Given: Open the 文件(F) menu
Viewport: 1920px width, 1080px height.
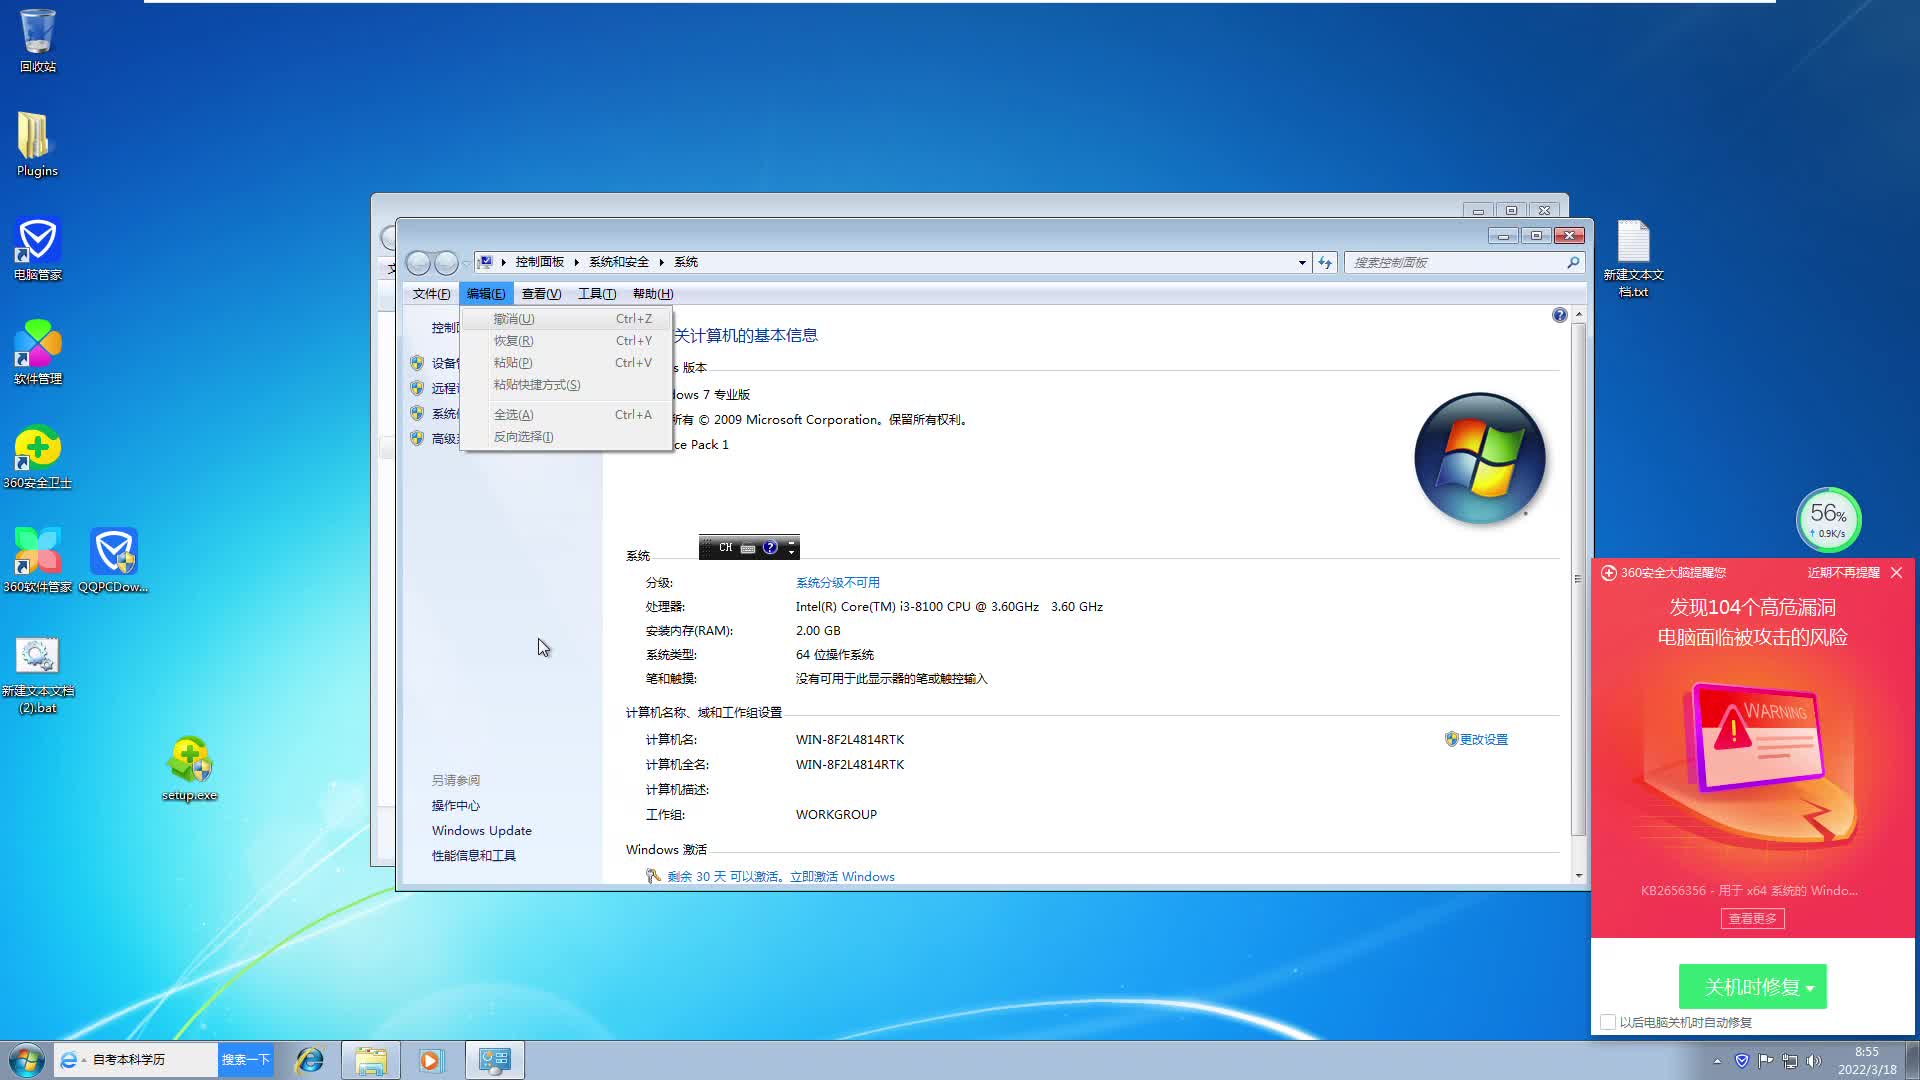Looking at the screenshot, I should point(431,293).
